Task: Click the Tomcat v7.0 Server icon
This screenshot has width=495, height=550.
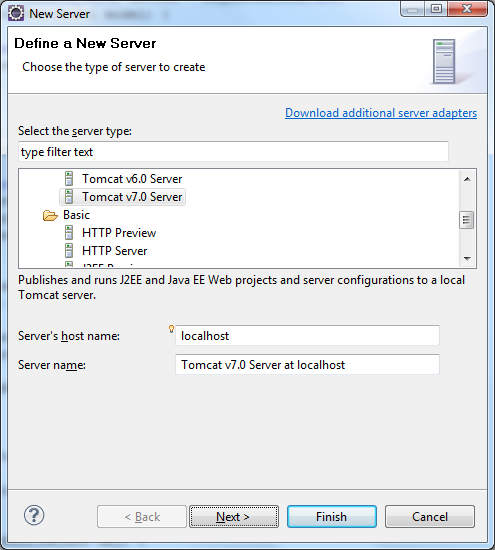Action: 69,197
